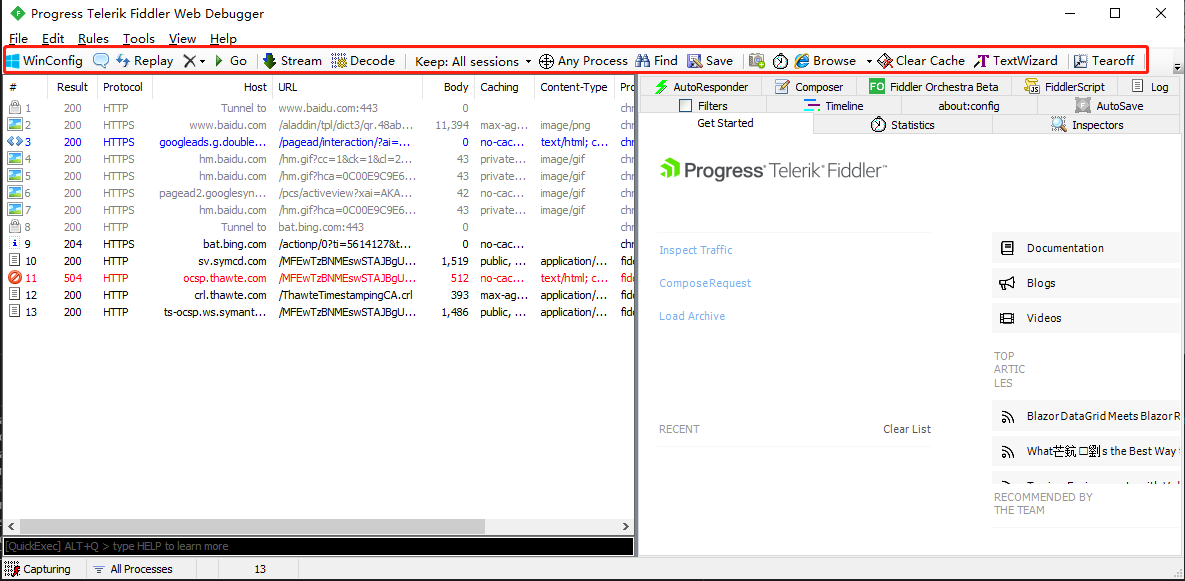Open the Documentation resource
Viewport: 1185px width, 581px height.
point(1085,248)
